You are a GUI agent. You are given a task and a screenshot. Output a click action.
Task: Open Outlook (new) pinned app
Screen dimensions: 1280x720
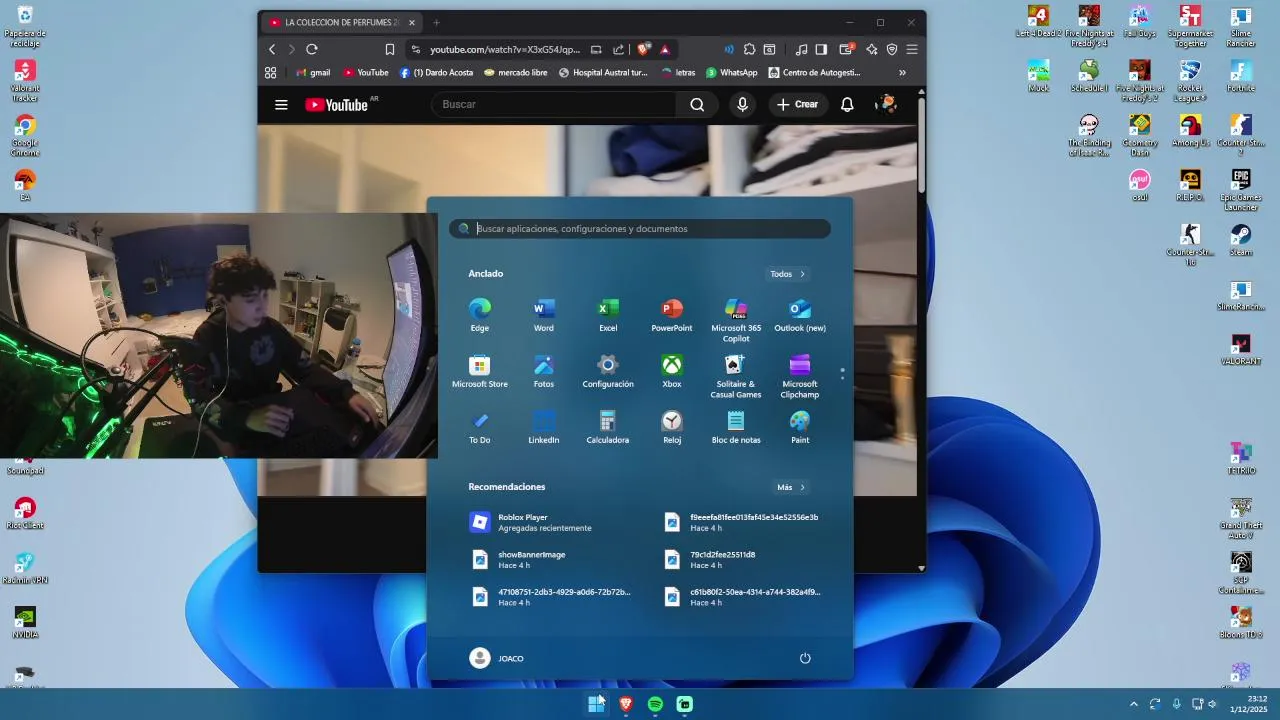click(800, 315)
